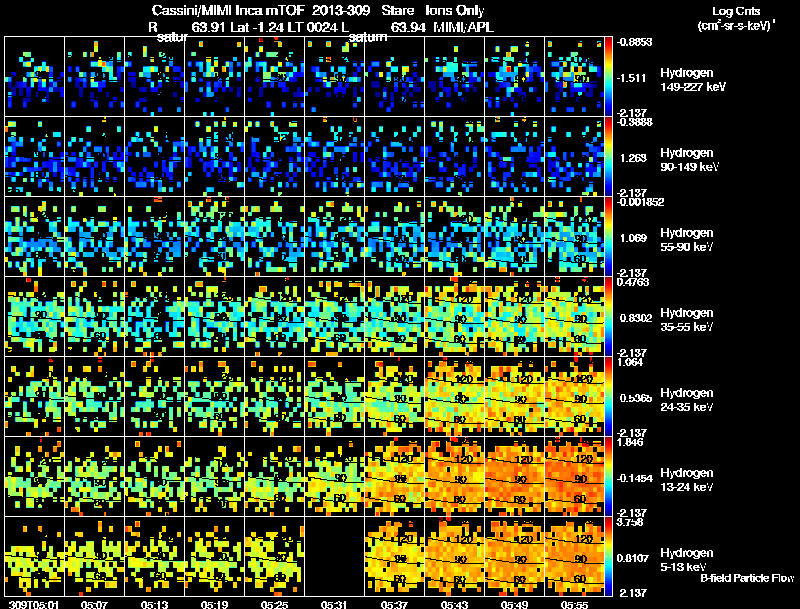The height and width of the screenshot is (609, 800).
Task: Click the '0.8302' colorbar value
Action: (636, 318)
